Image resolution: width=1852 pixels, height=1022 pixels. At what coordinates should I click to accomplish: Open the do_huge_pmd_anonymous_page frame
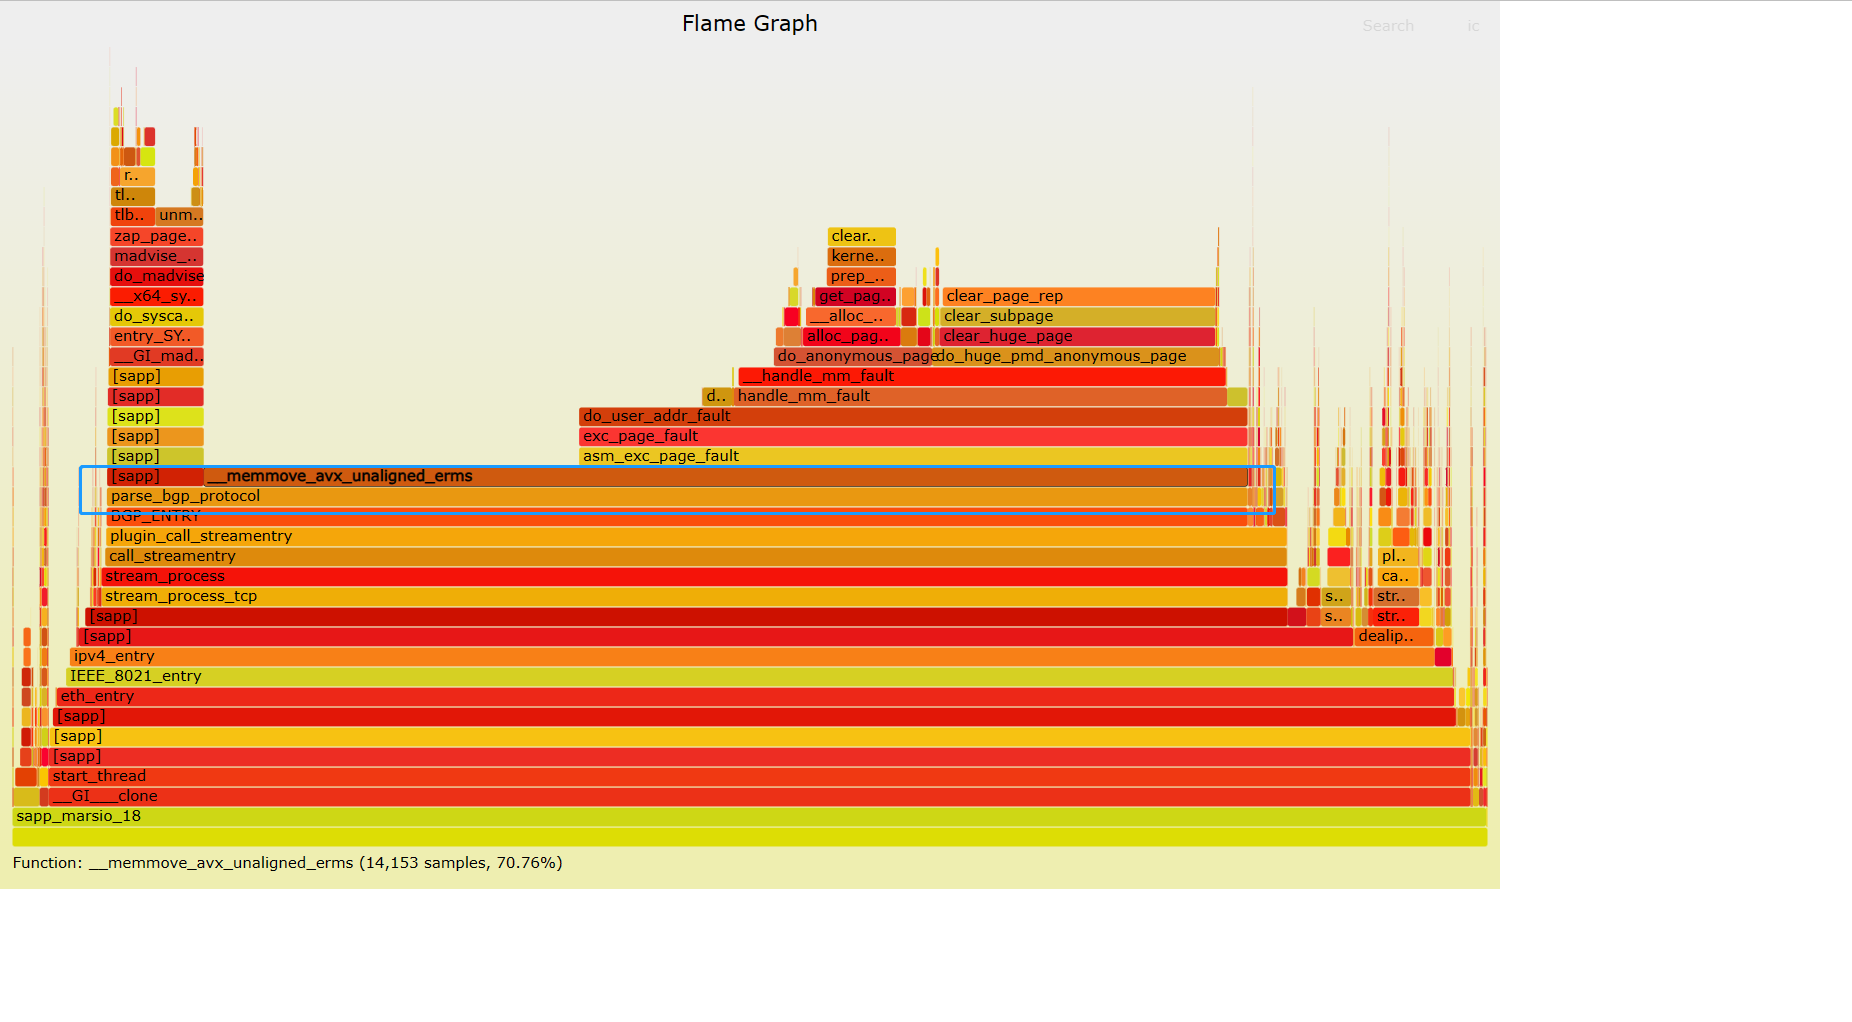[x=1078, y=356]
